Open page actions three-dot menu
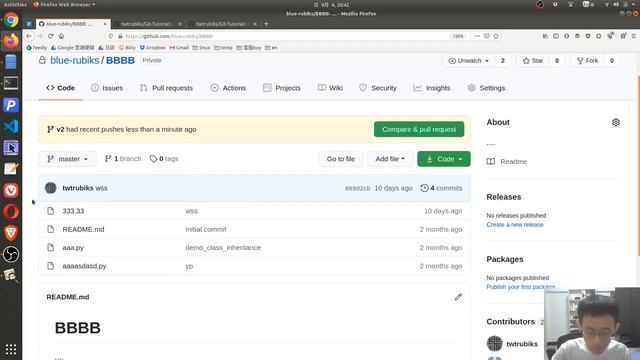This screenshot has height=360, width=640. tap(477, 36)
